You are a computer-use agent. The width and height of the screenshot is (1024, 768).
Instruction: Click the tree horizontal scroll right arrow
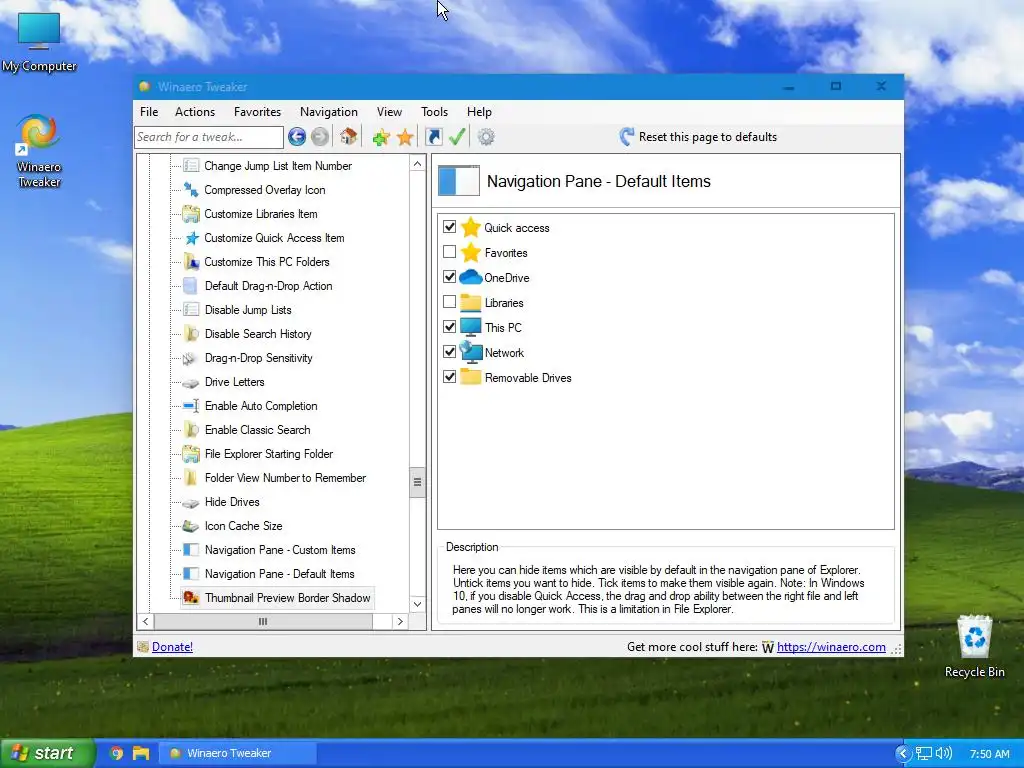point(400,622)
